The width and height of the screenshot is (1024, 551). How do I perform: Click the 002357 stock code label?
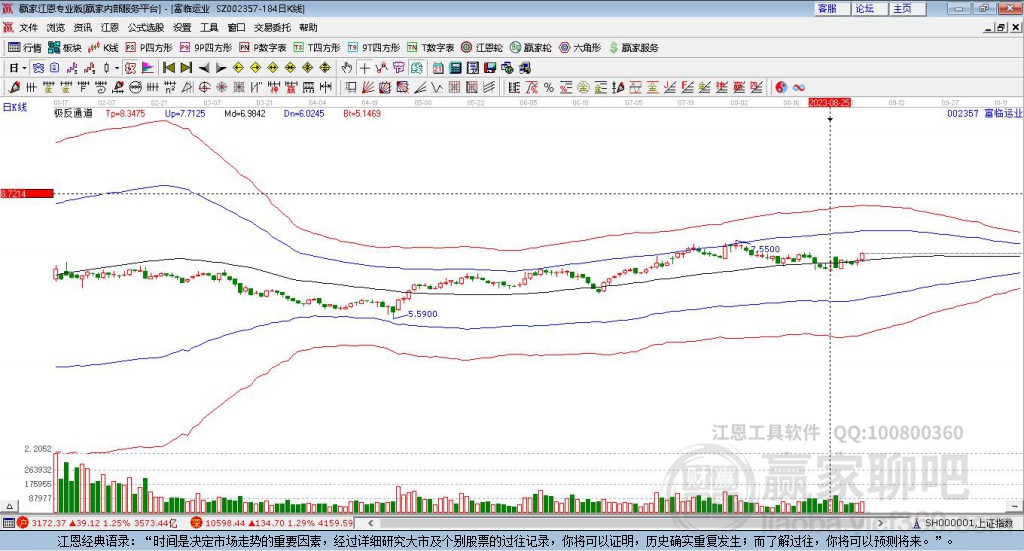[963, 113]
